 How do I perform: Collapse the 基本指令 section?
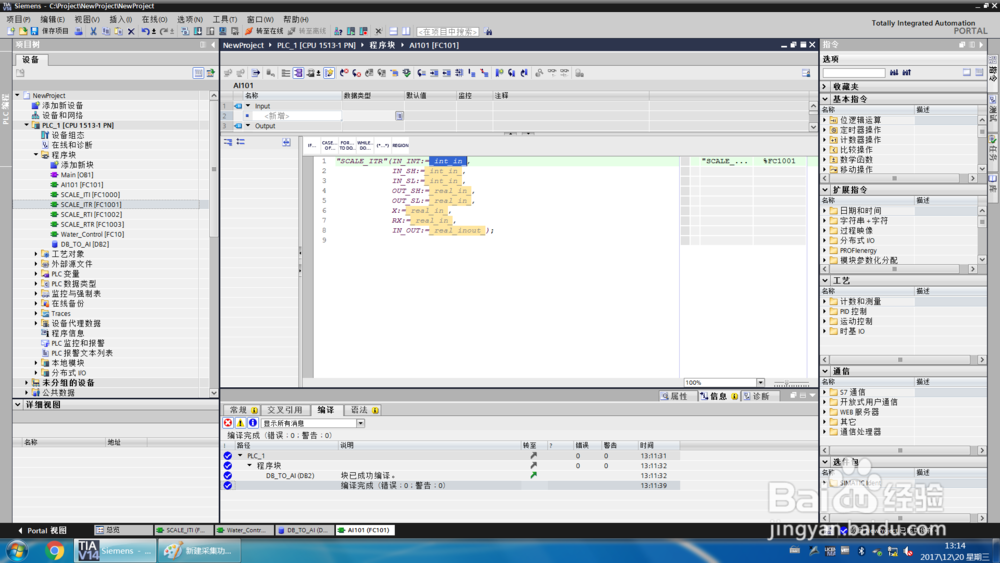tap(825, 99)
